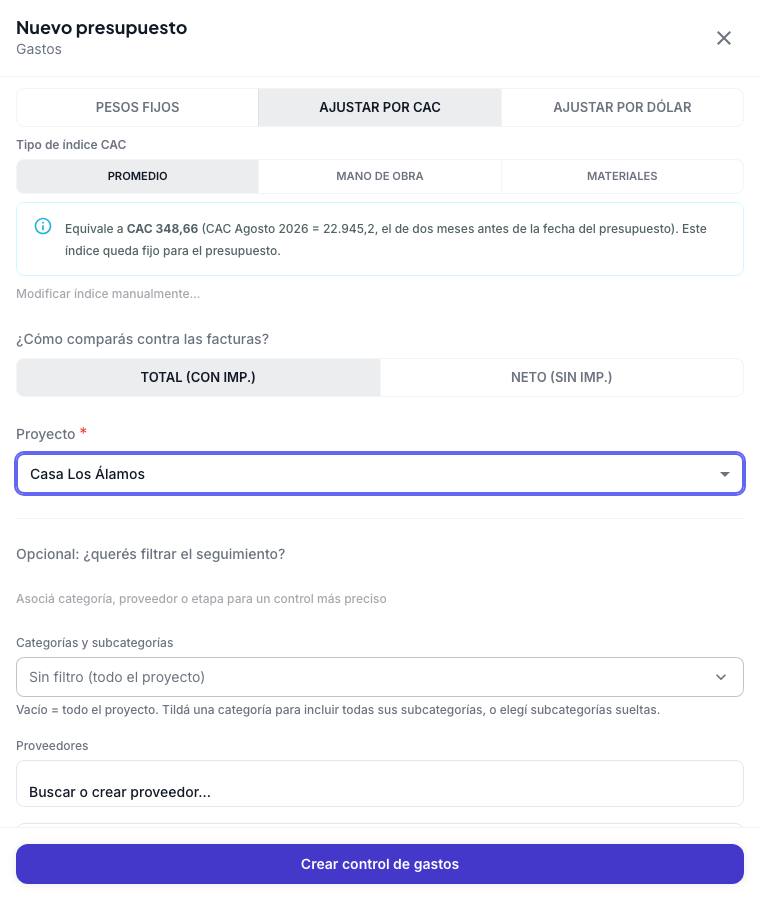760x900 pixels.
Task: Choose MANO DE OBRA index type
Action: pyautogui.click(x=379, y=176)
